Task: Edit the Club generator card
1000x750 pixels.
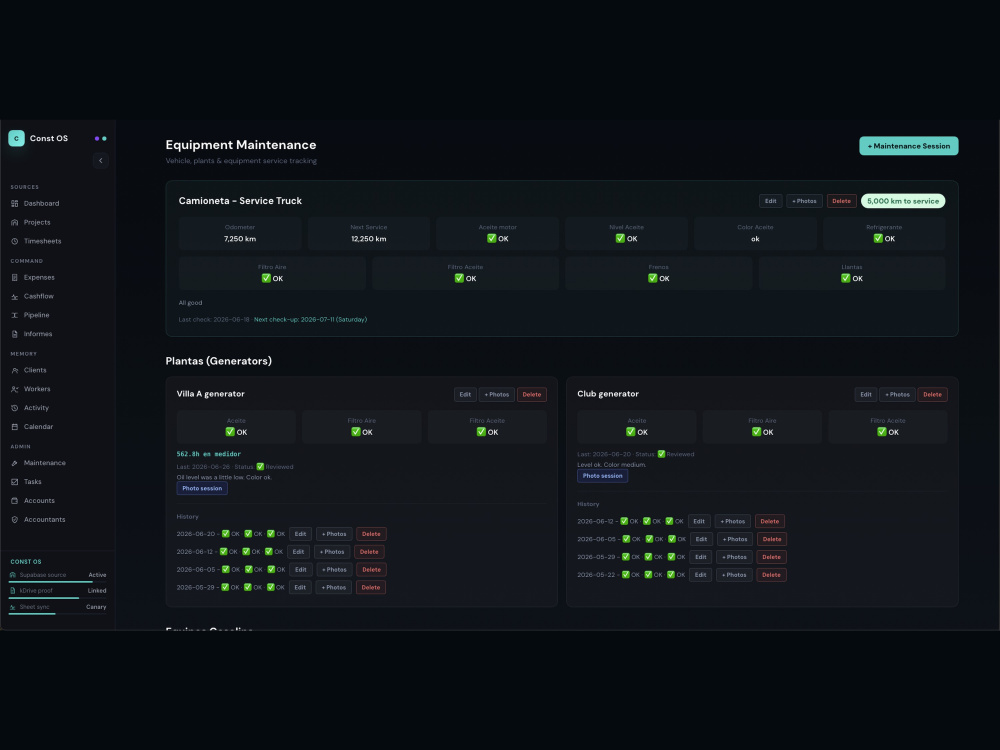Action: pos(865,395)
